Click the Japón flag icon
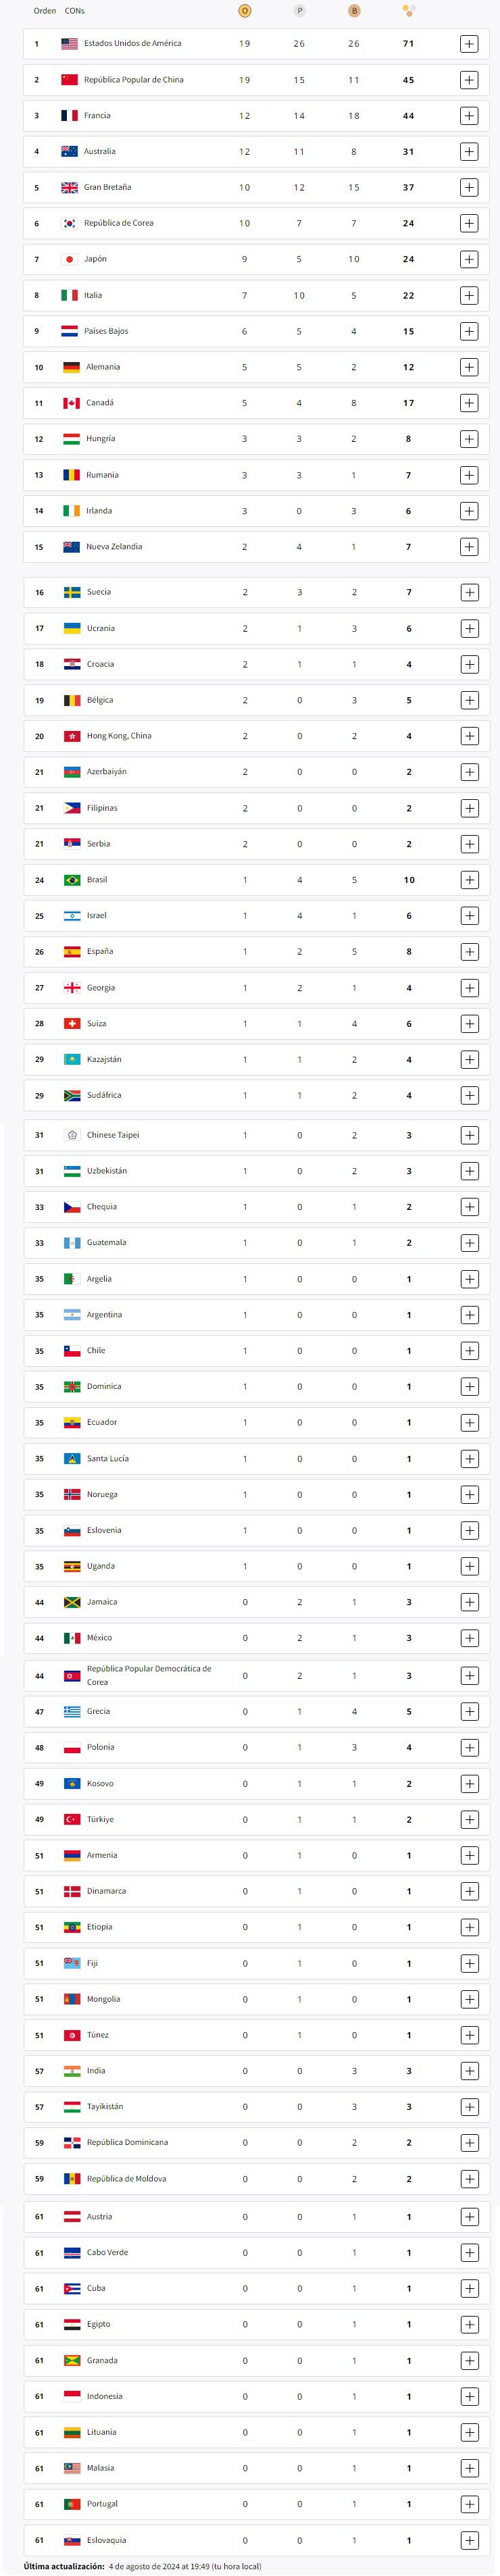500x2576 pixels. pyautogui.click(x=70, y=259)
